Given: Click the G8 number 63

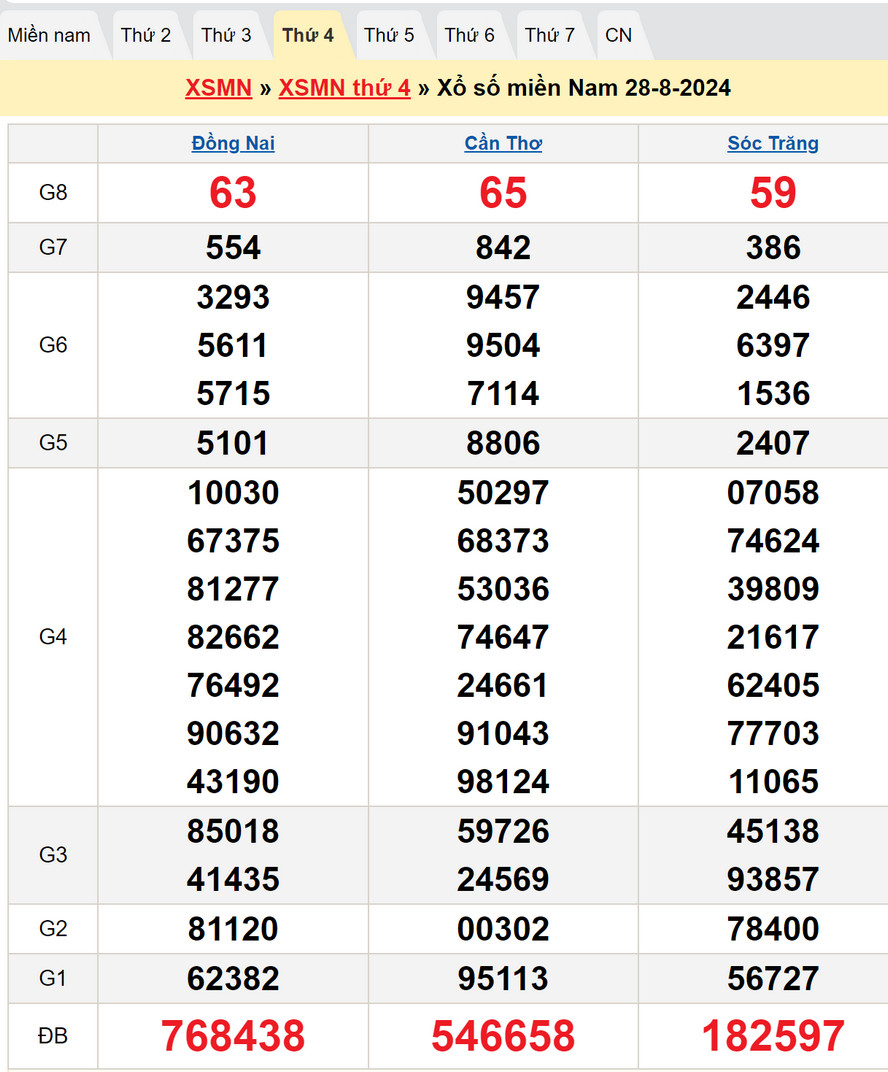Looking at the screenshot, I should click(233, 193).
